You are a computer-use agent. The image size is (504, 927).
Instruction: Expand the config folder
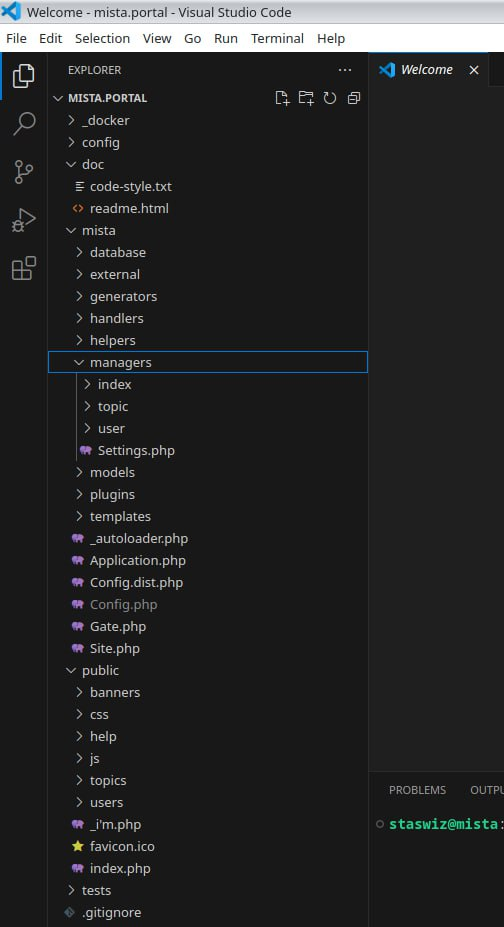208,142
